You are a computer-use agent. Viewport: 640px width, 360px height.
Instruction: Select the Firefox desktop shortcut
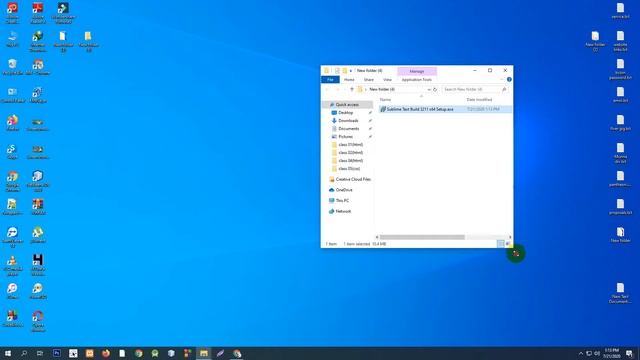click(x=13, y=123)
